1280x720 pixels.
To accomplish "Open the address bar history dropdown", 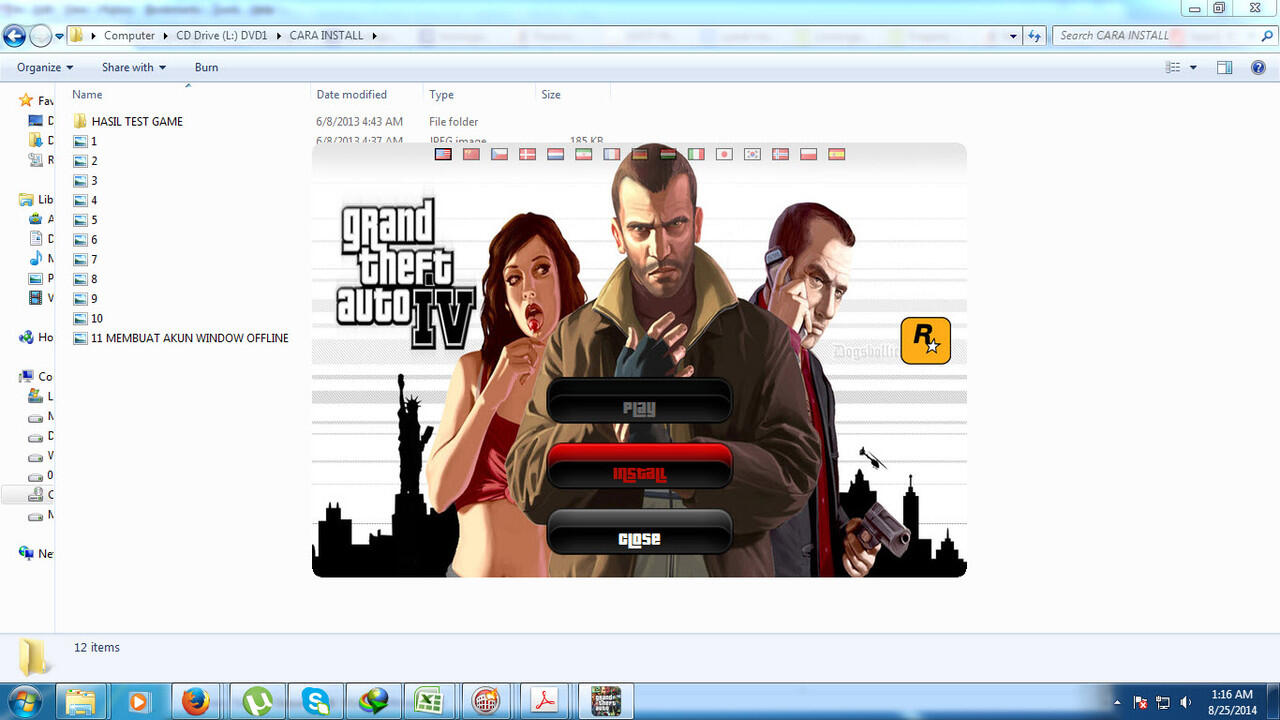I will click(1013, 35).
